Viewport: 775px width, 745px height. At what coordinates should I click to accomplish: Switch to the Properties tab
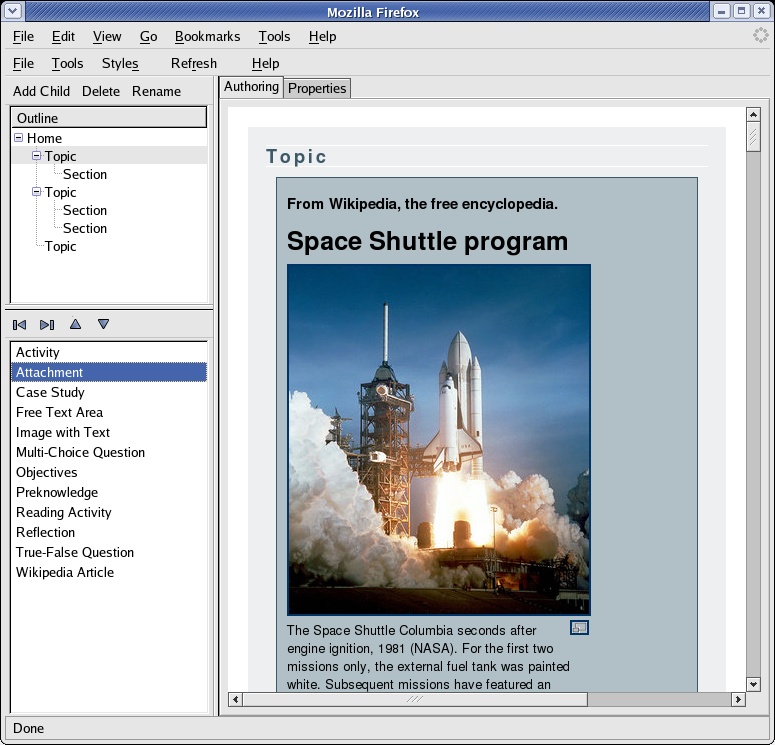click(317, 88)
